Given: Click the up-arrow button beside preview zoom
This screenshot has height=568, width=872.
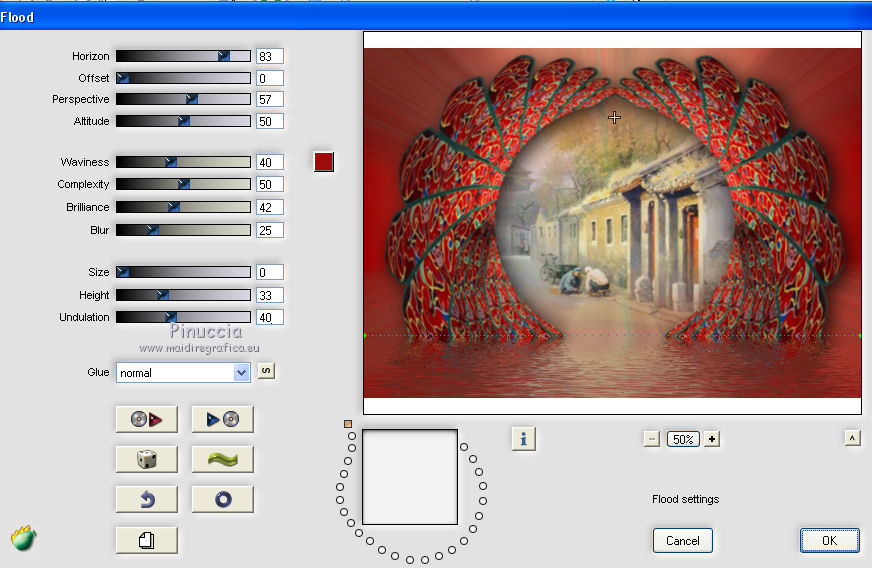Looking at the screenshot, I should click(852, 438).
